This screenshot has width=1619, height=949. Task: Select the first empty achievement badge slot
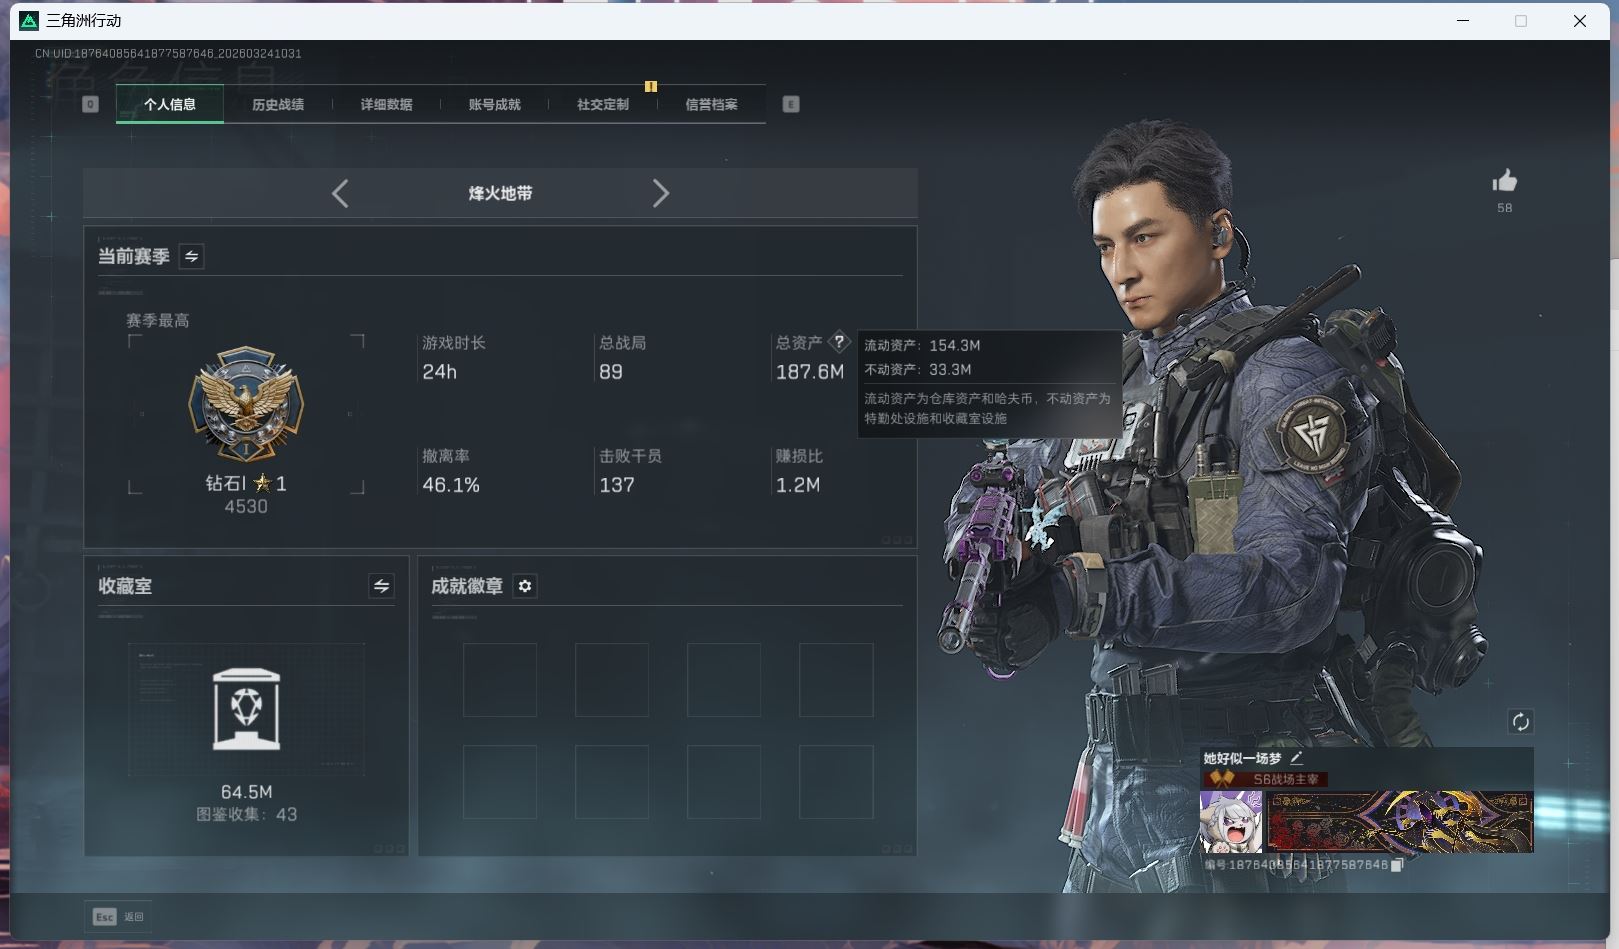[x=499, y=680]
